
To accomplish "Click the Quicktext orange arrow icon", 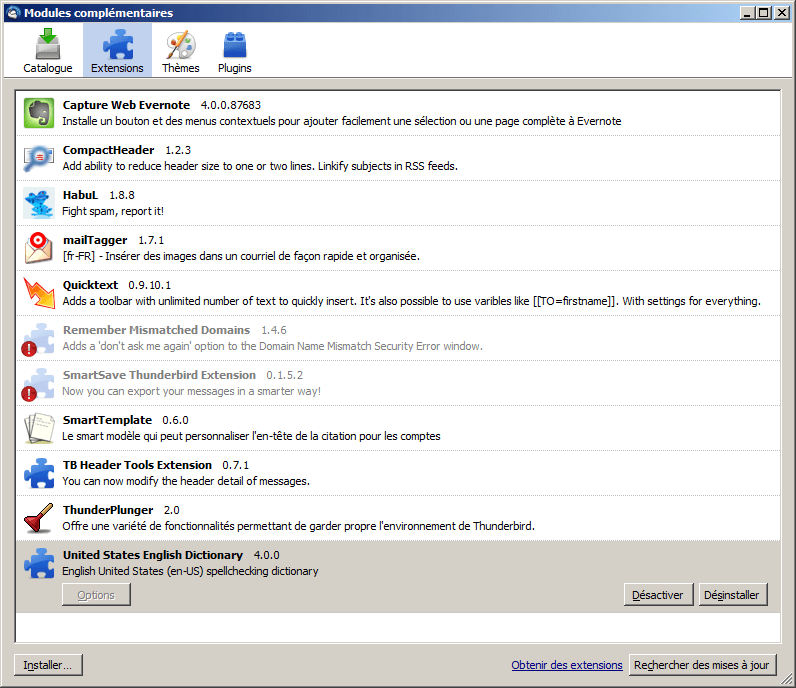I will [x=39, y=293].
